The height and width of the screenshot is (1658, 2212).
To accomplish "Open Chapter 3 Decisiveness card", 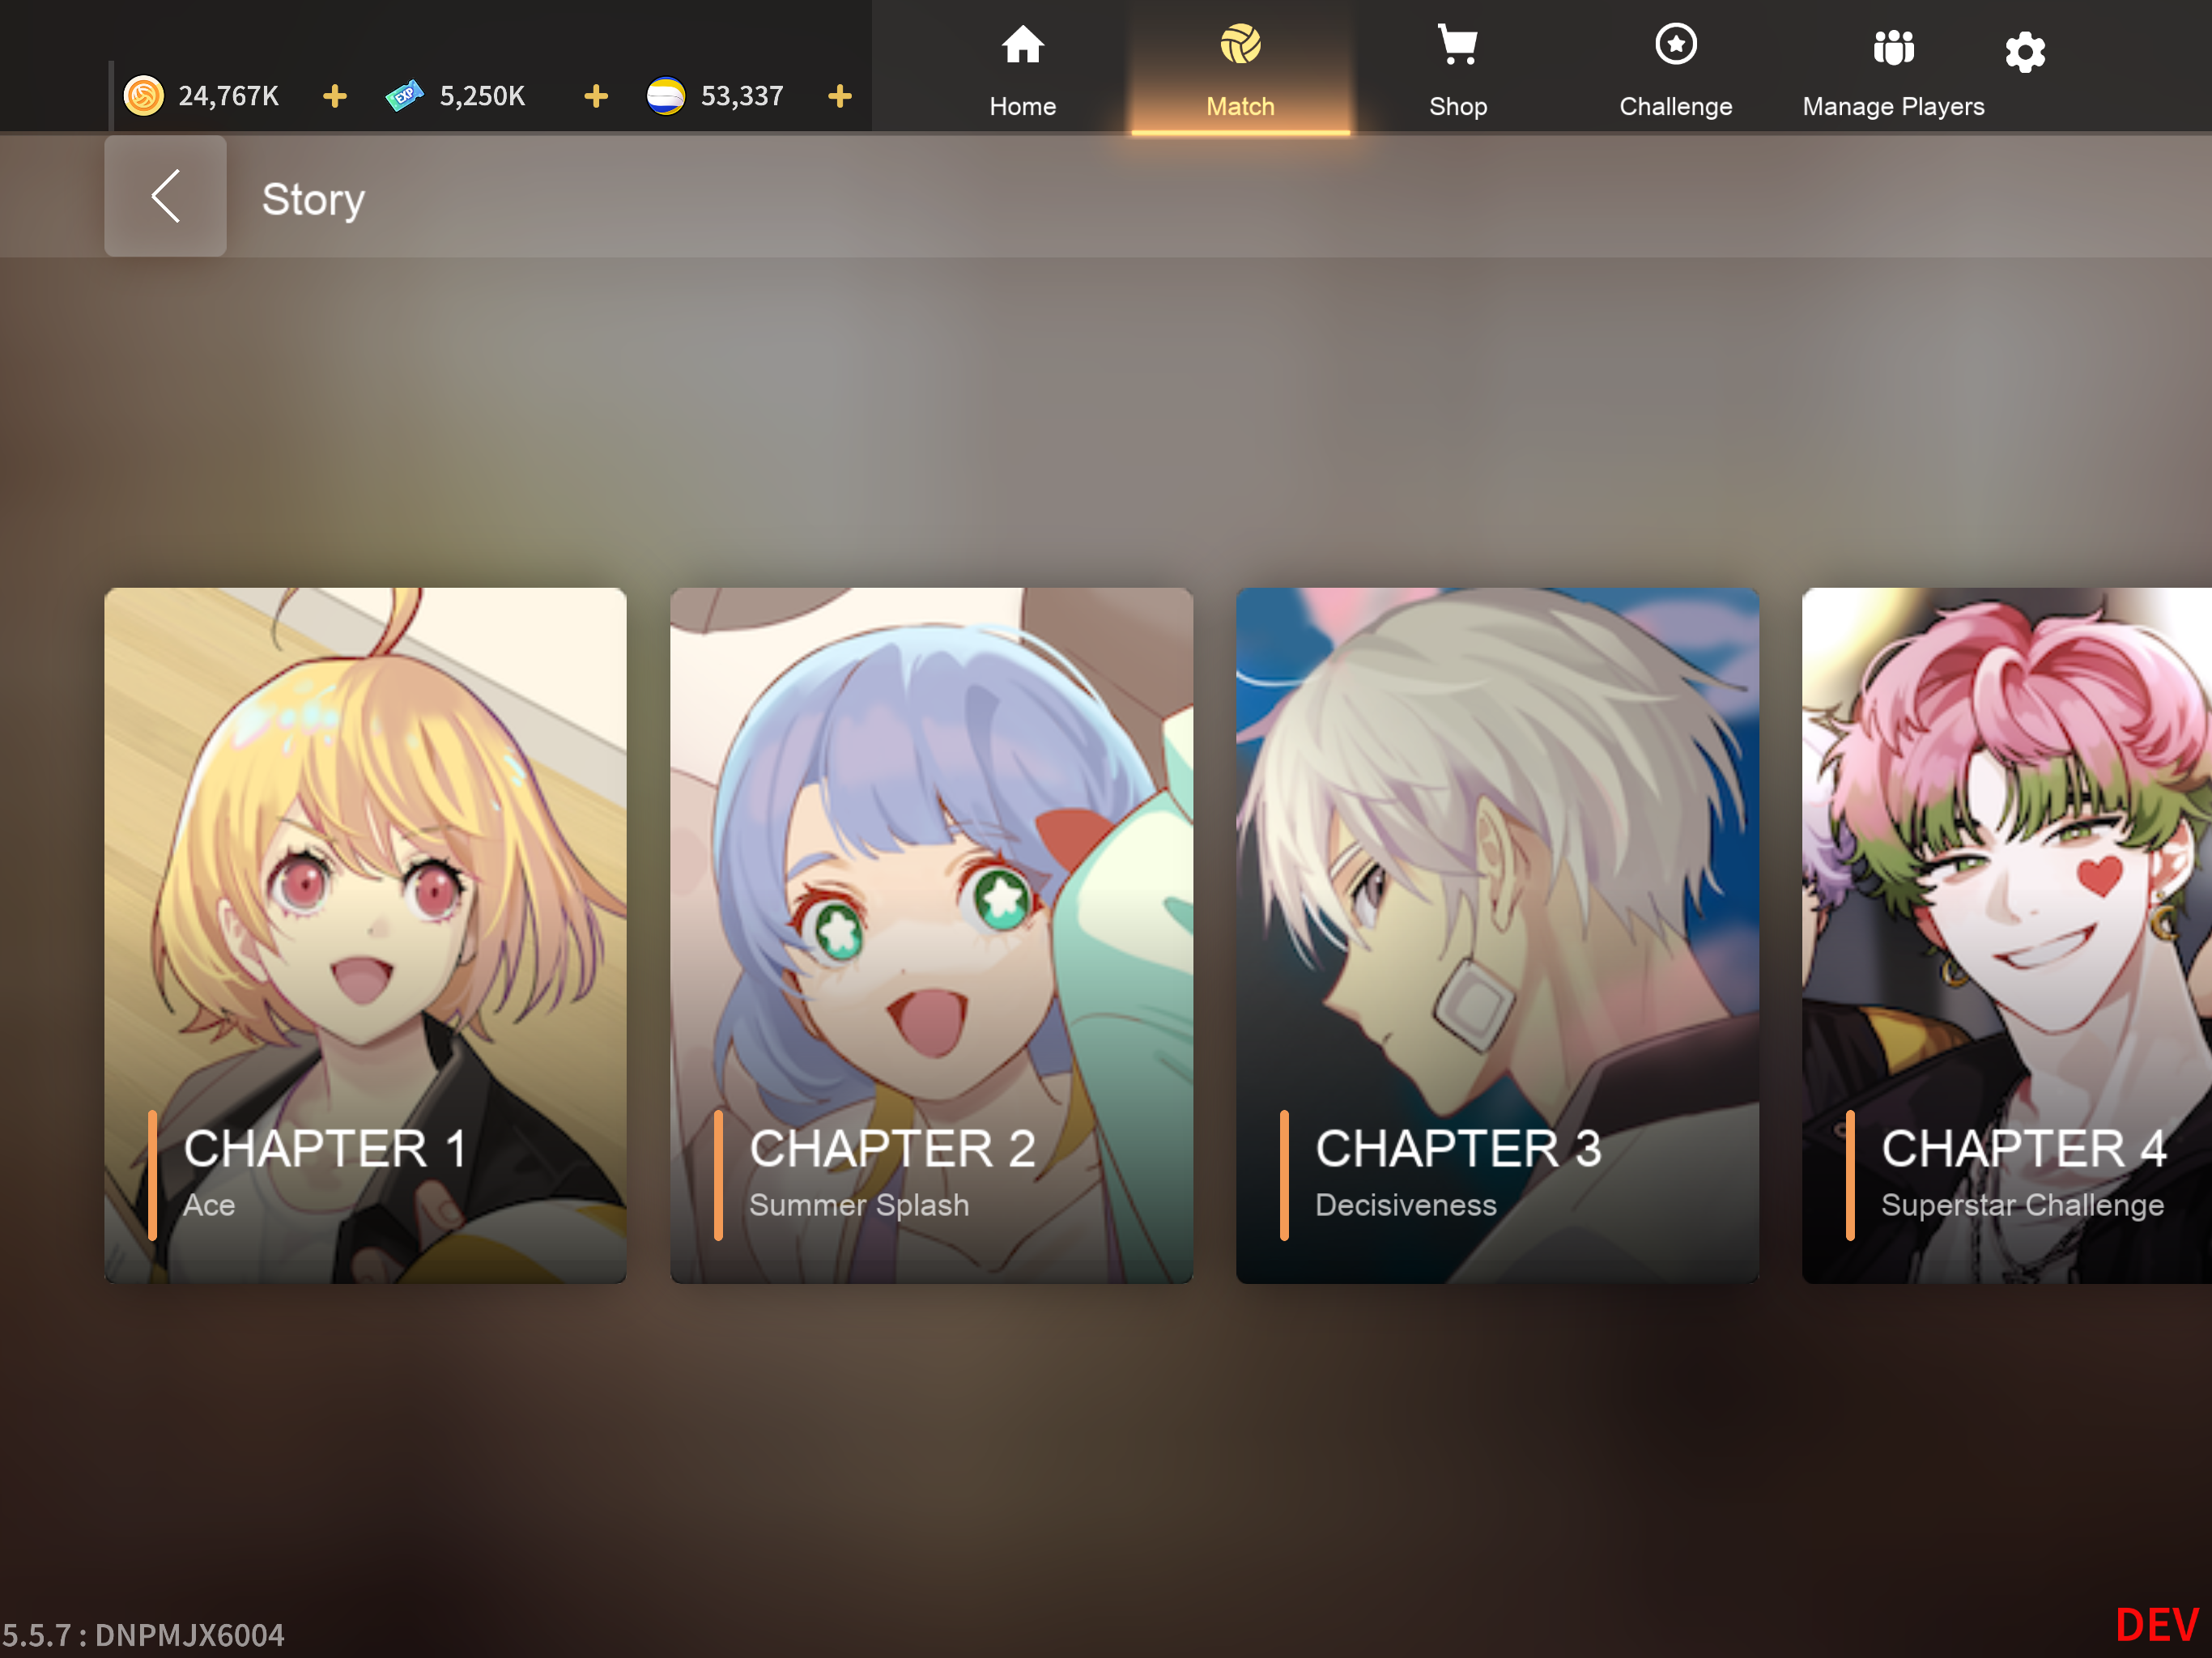I will point(1497,935).
